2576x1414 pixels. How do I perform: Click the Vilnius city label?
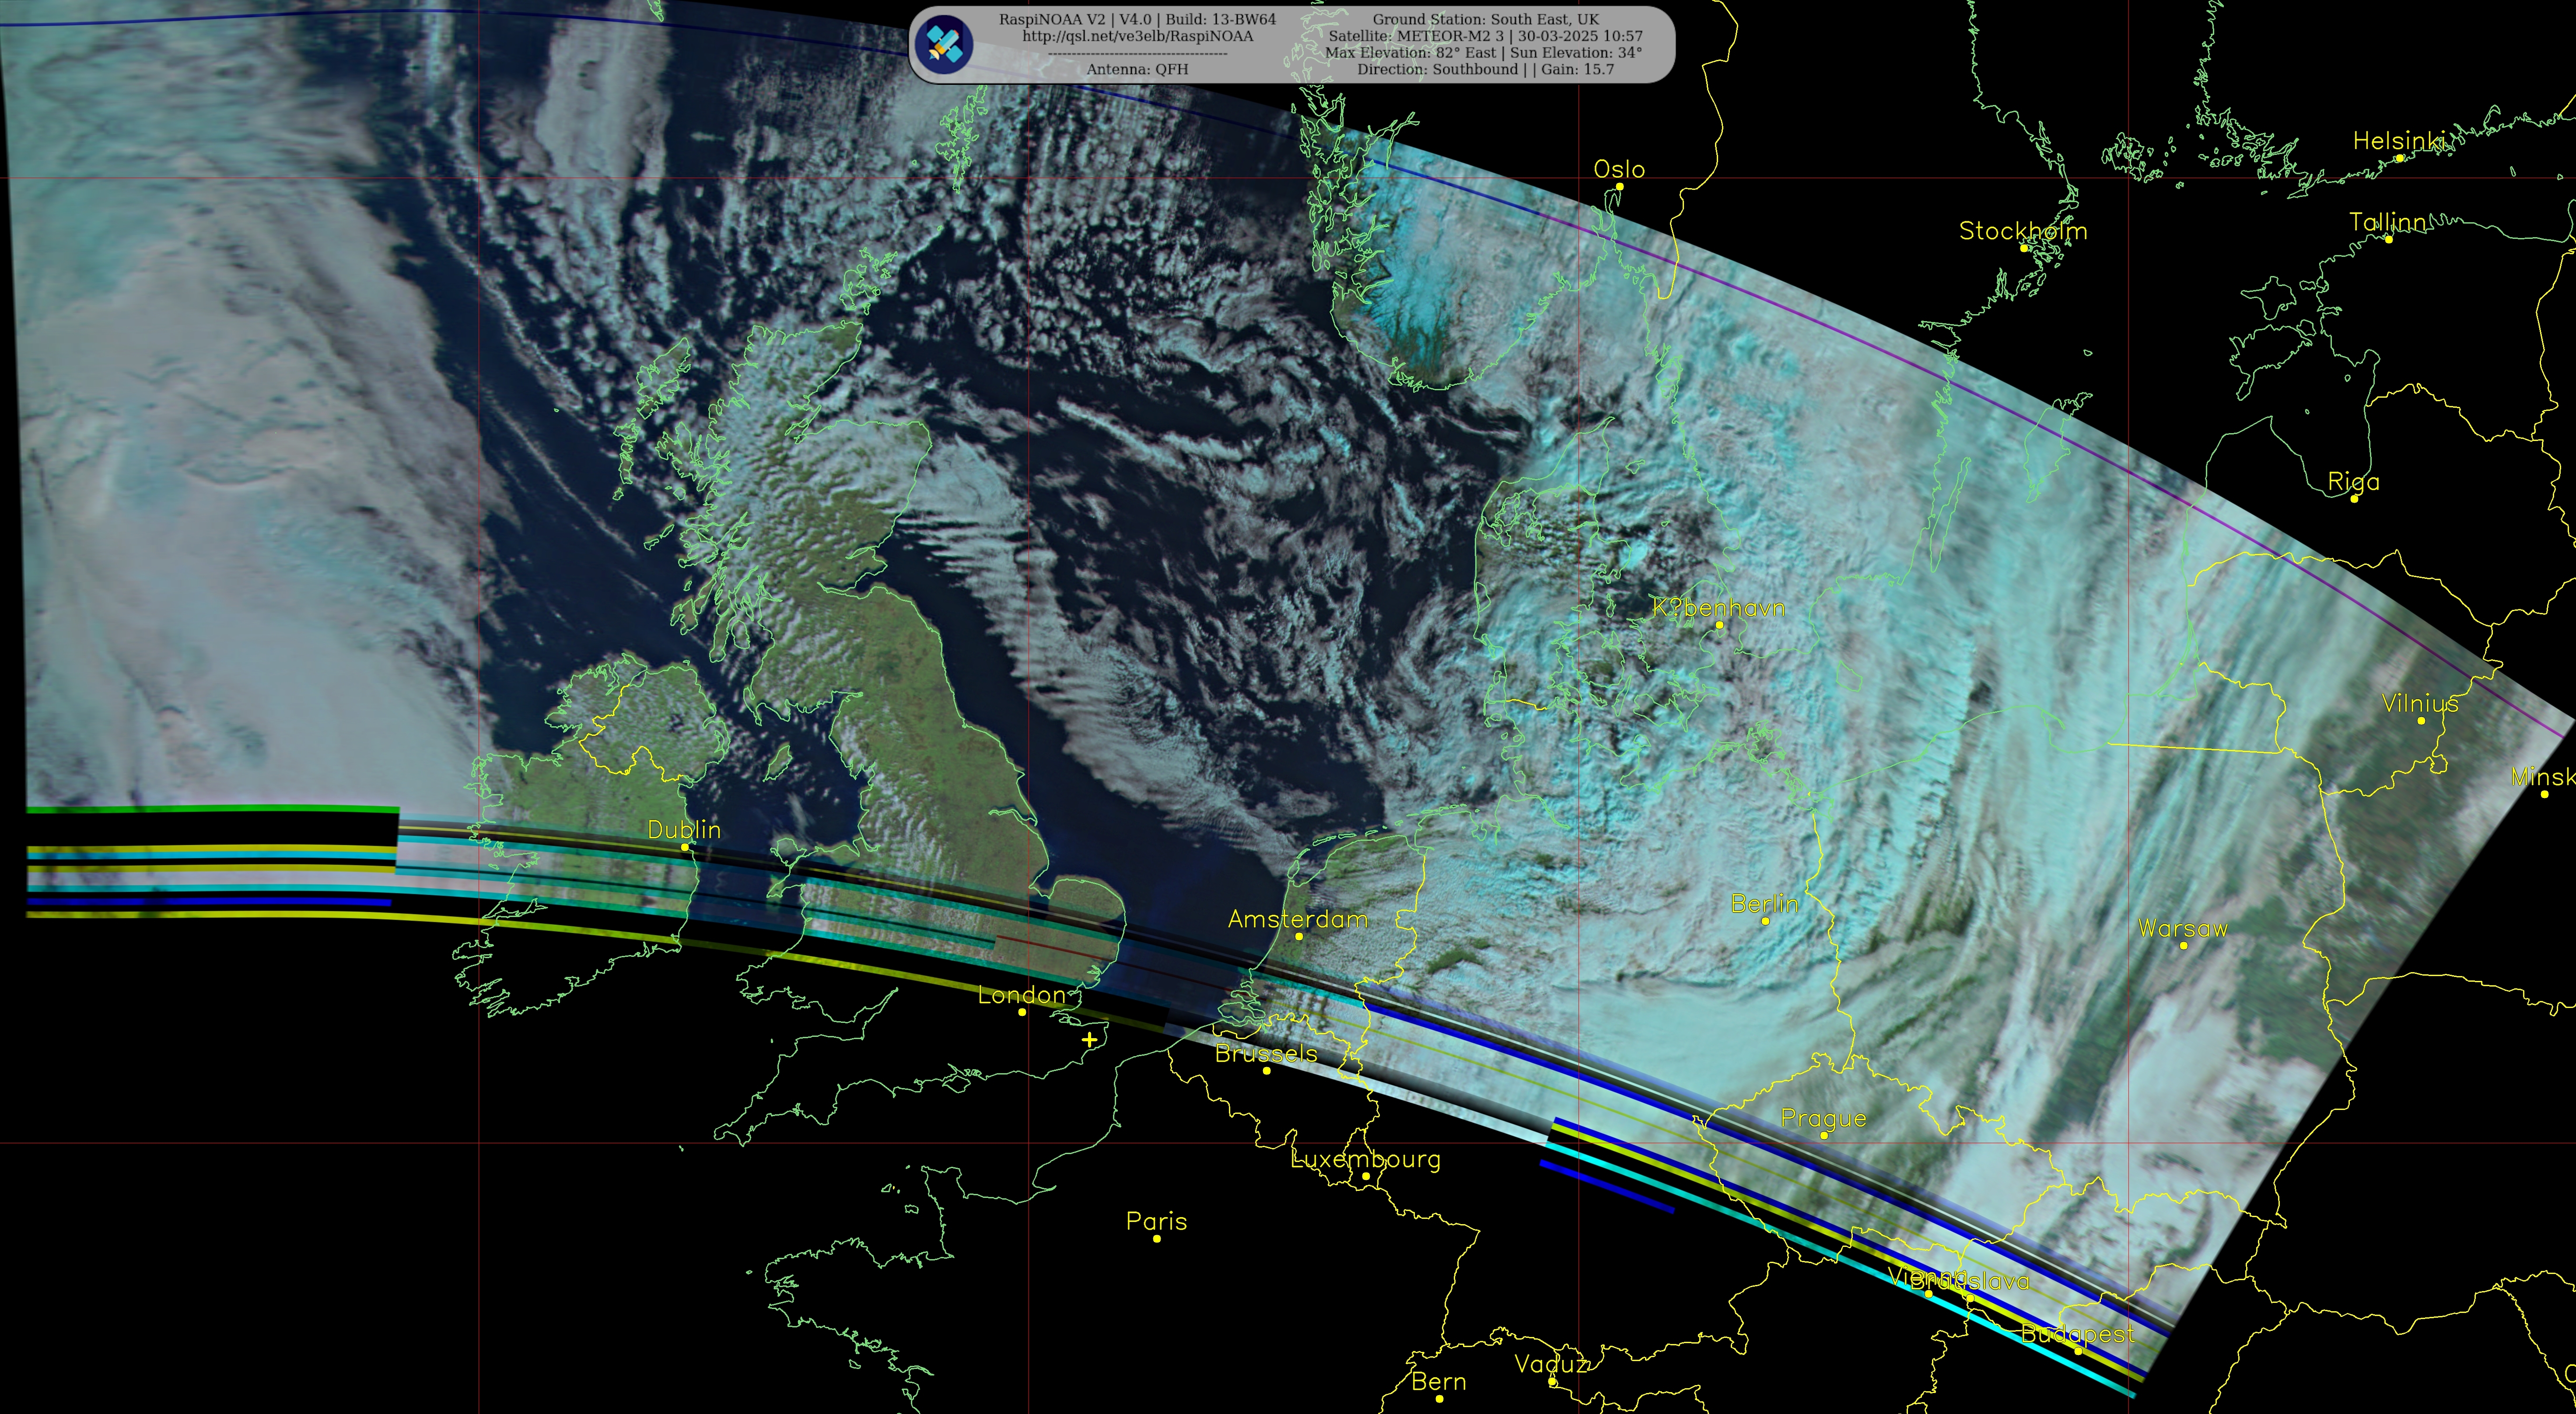2420,703
